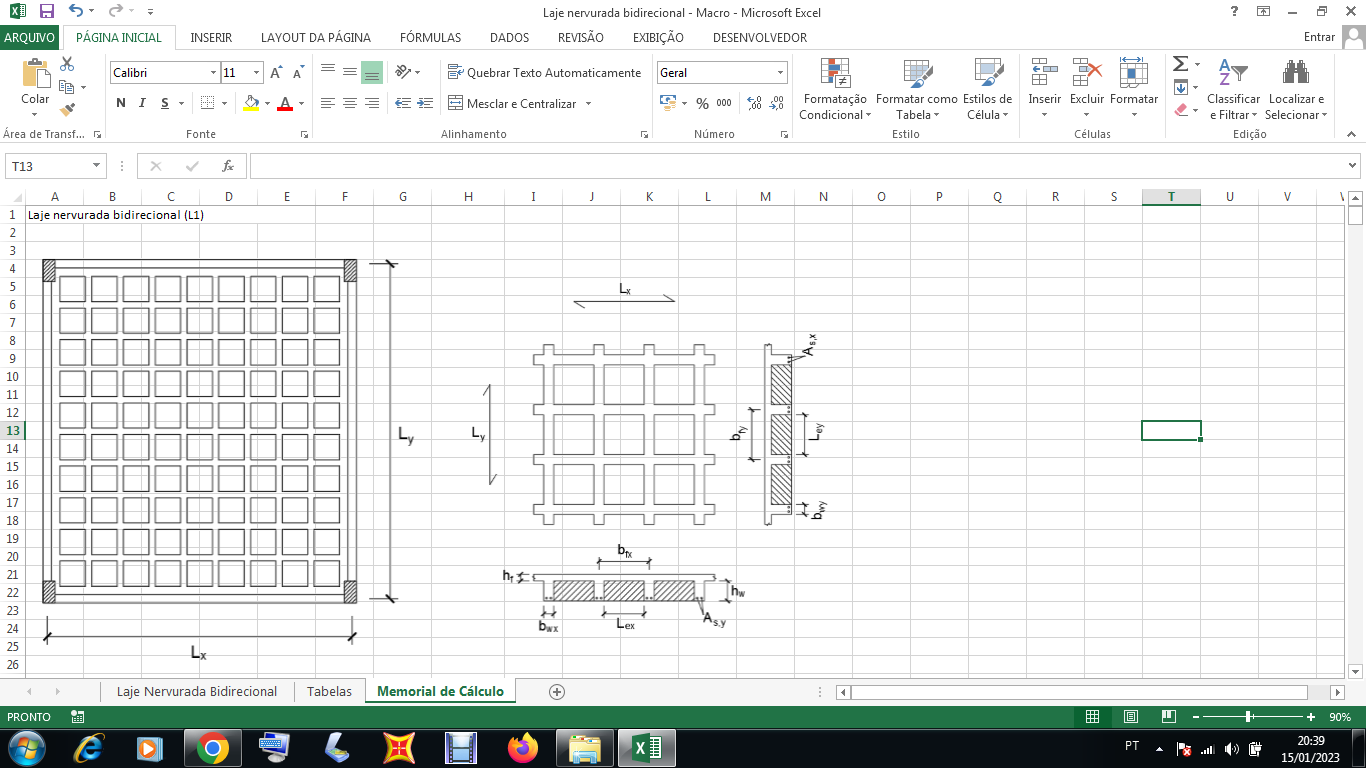This screenshot has width=1366, height=768.
Task: Open Internet Explorer from the taskbar
Action: click(90, 748)
